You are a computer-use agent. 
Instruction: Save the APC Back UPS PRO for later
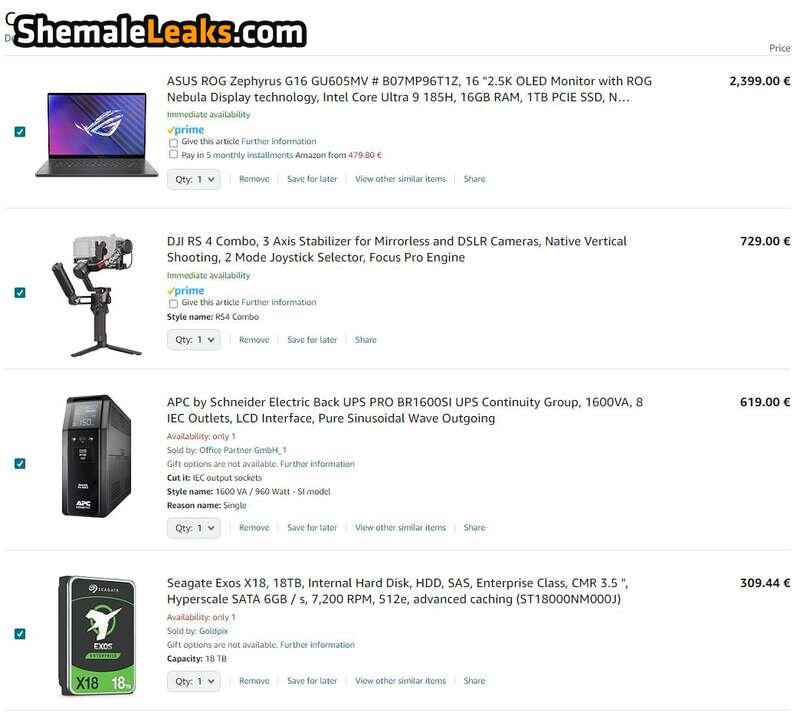(312, 528)
